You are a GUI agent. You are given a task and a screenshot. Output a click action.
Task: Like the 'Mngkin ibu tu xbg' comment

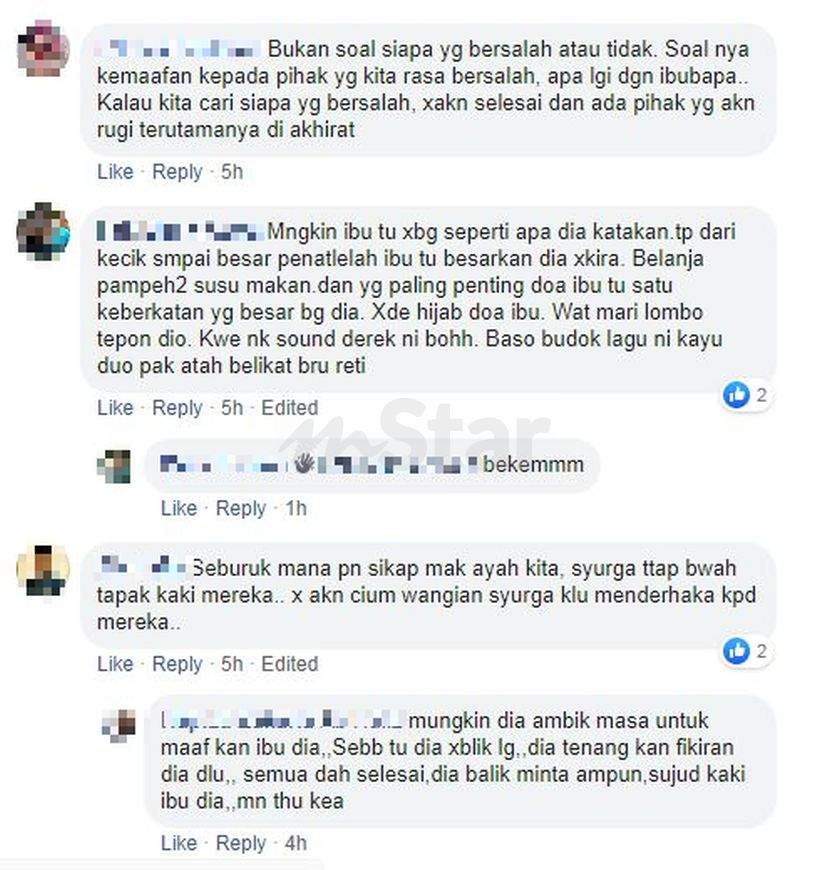[x=115, y=408]
